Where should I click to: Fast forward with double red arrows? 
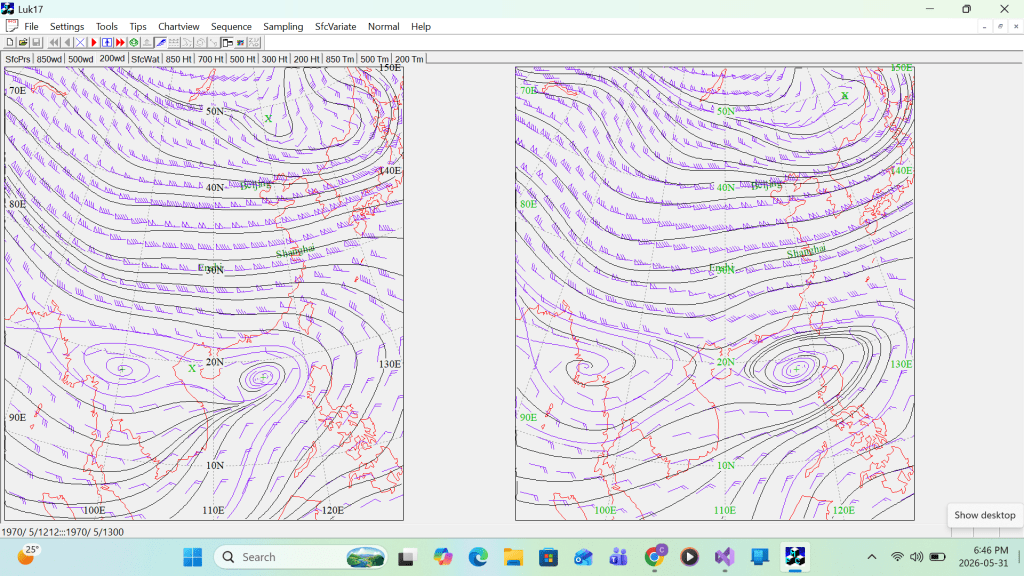pos(120,42)
